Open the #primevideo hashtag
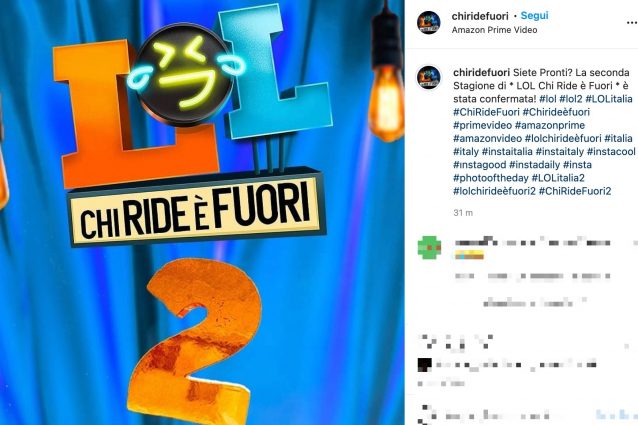This screenshot has height=425, width=638. 483,125
